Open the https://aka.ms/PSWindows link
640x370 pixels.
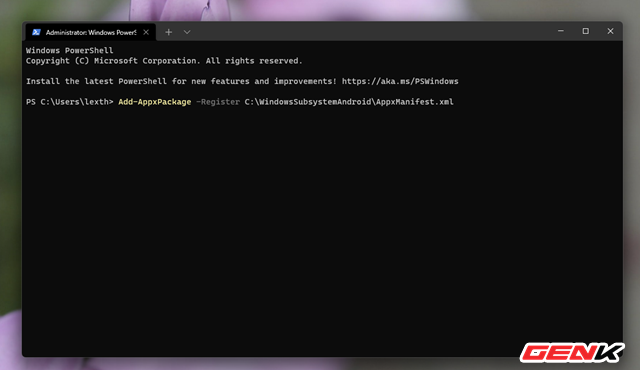(x=400, y=81)
